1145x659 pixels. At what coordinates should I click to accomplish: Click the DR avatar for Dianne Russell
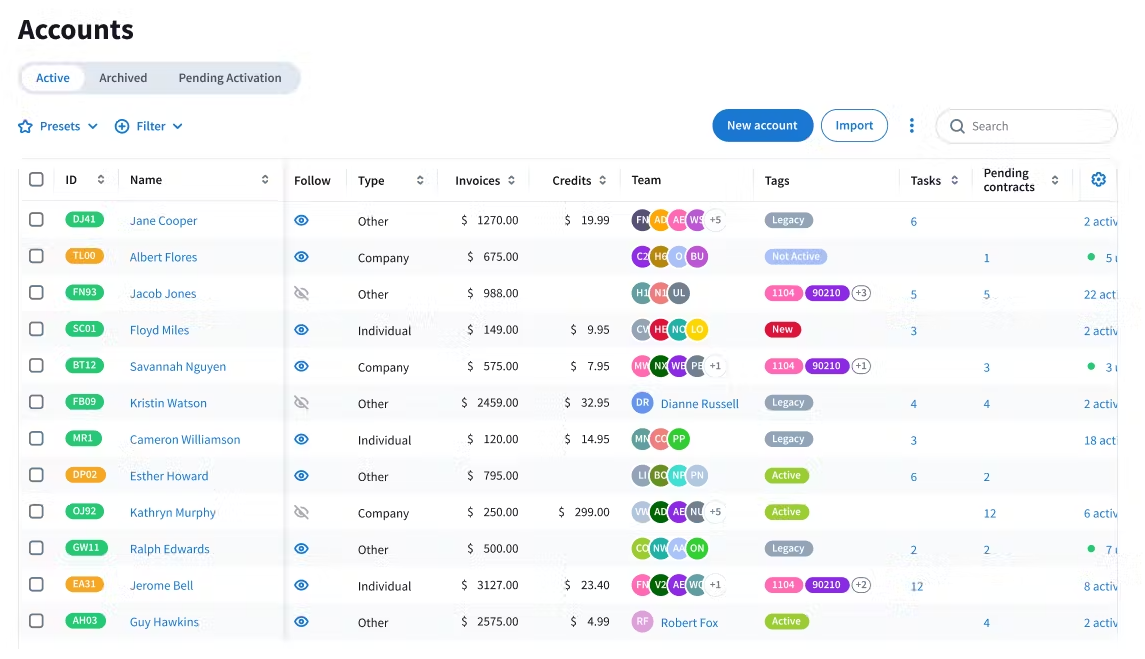[x=642, y=403]
